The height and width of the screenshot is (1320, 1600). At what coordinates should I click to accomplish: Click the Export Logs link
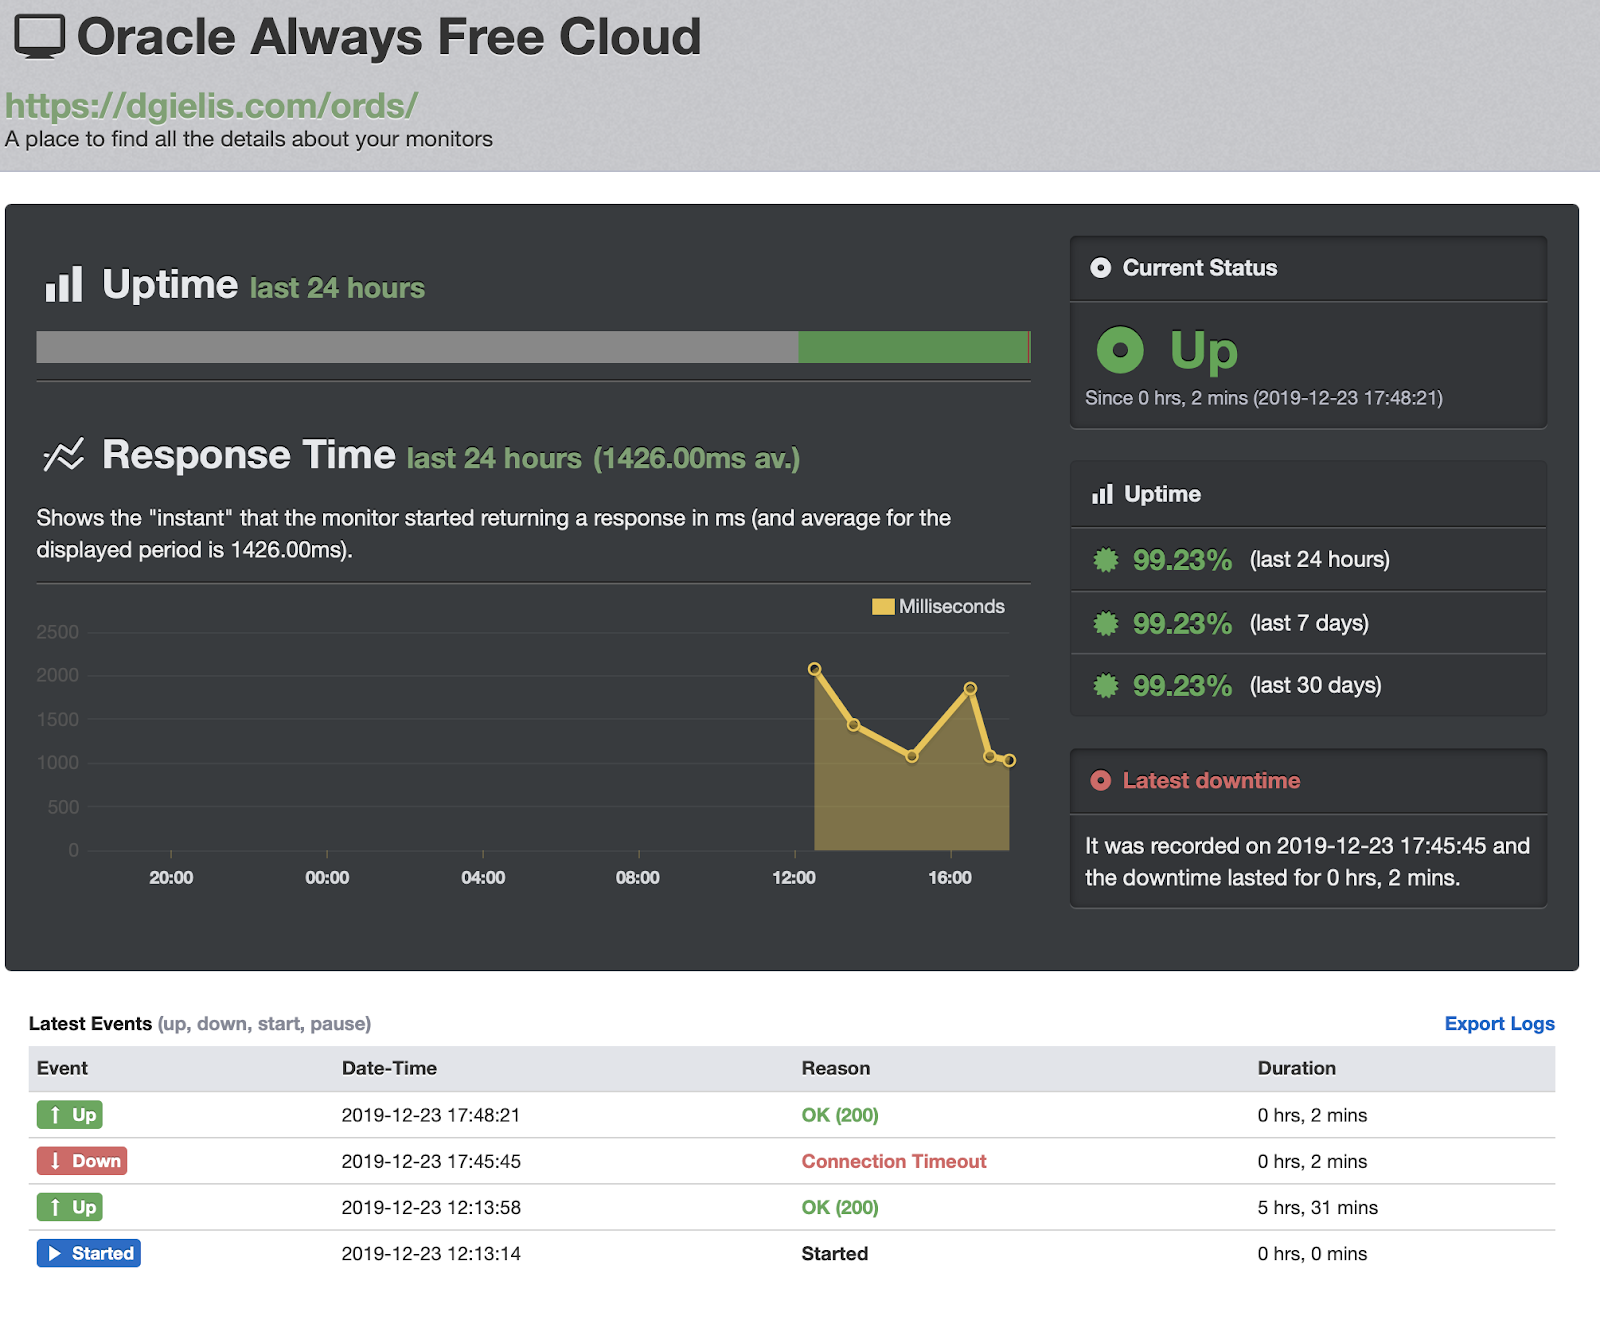pos(1499,1023)
